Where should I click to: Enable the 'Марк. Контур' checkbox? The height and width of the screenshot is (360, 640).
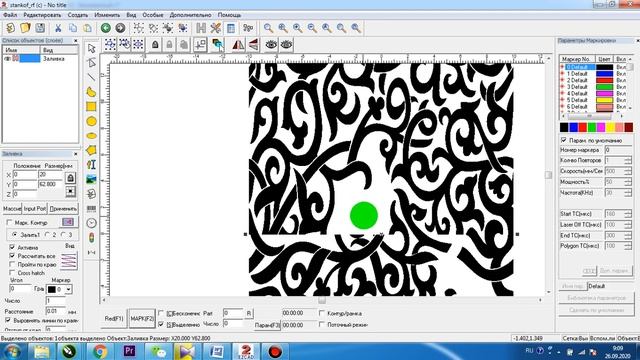pos(10,222)
